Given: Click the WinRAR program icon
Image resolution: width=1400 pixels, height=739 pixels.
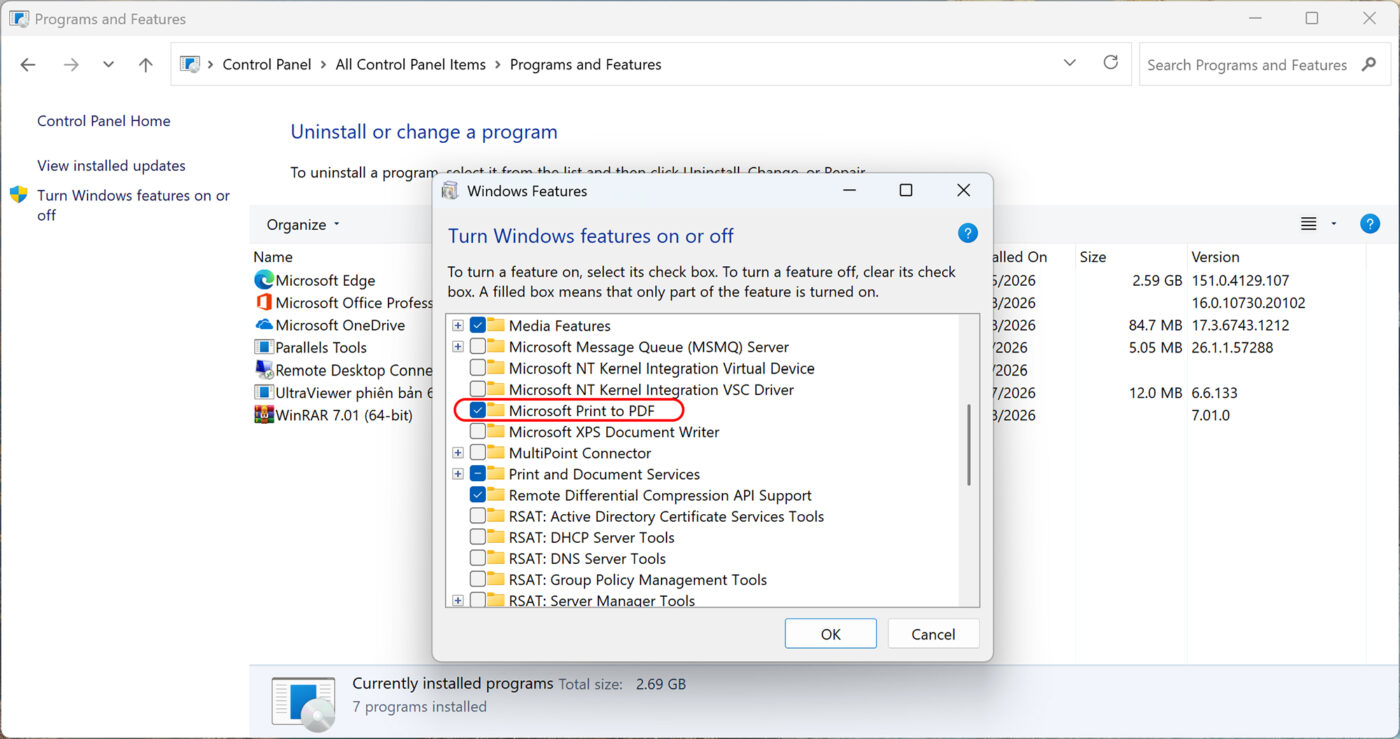Looking at the screenshot, I should click(x=264, y=415).
